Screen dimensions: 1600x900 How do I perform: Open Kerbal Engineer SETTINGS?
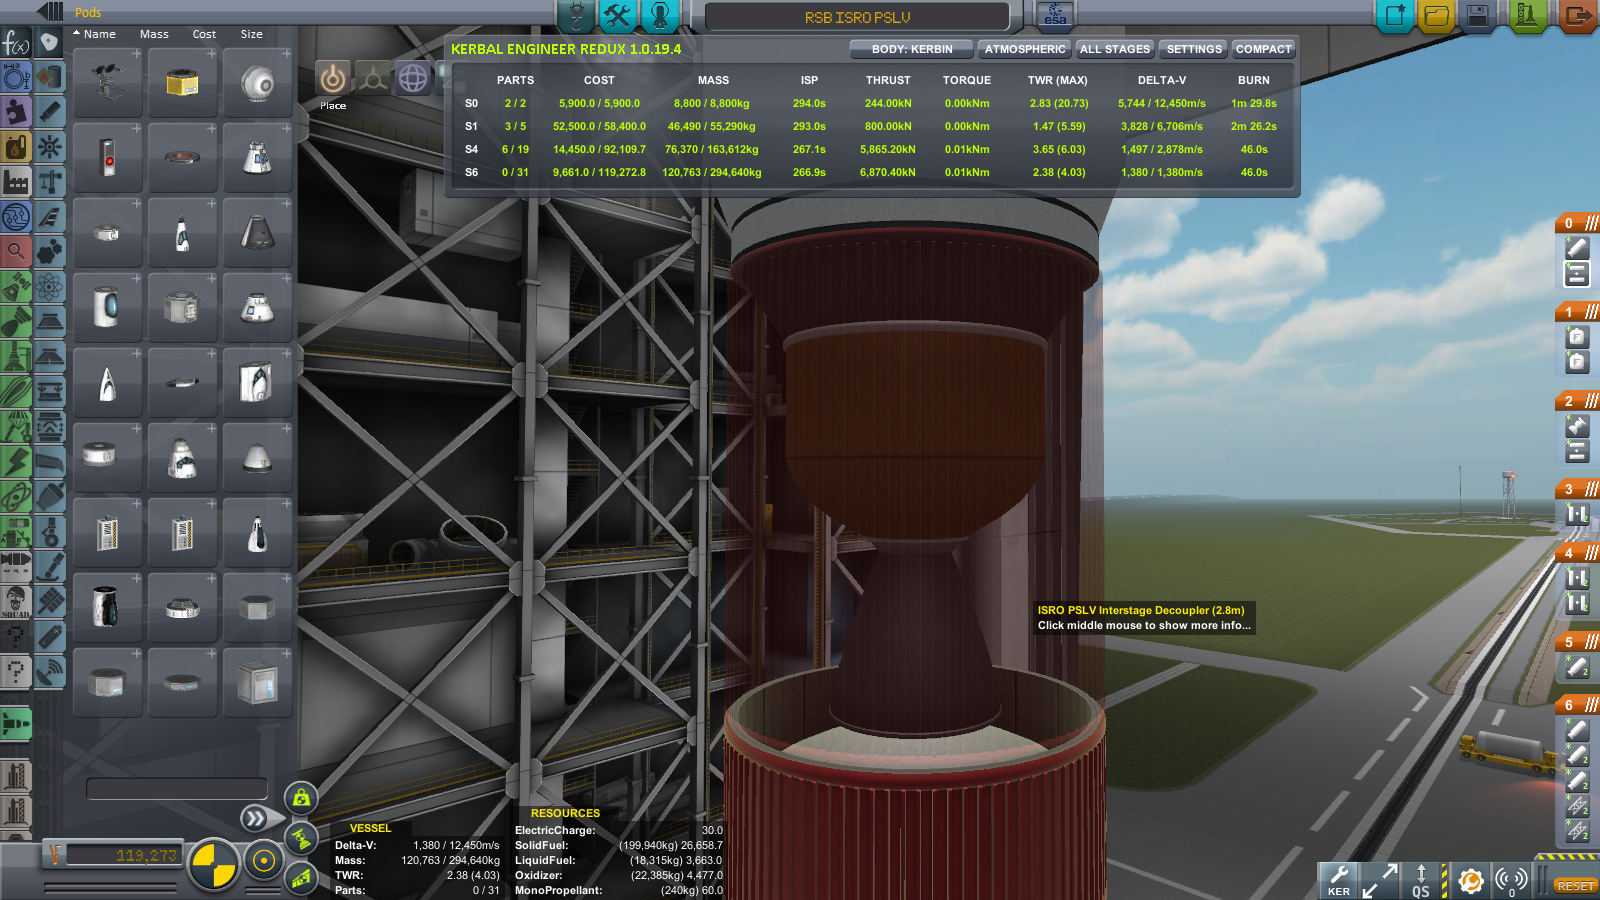(1194, 49)
